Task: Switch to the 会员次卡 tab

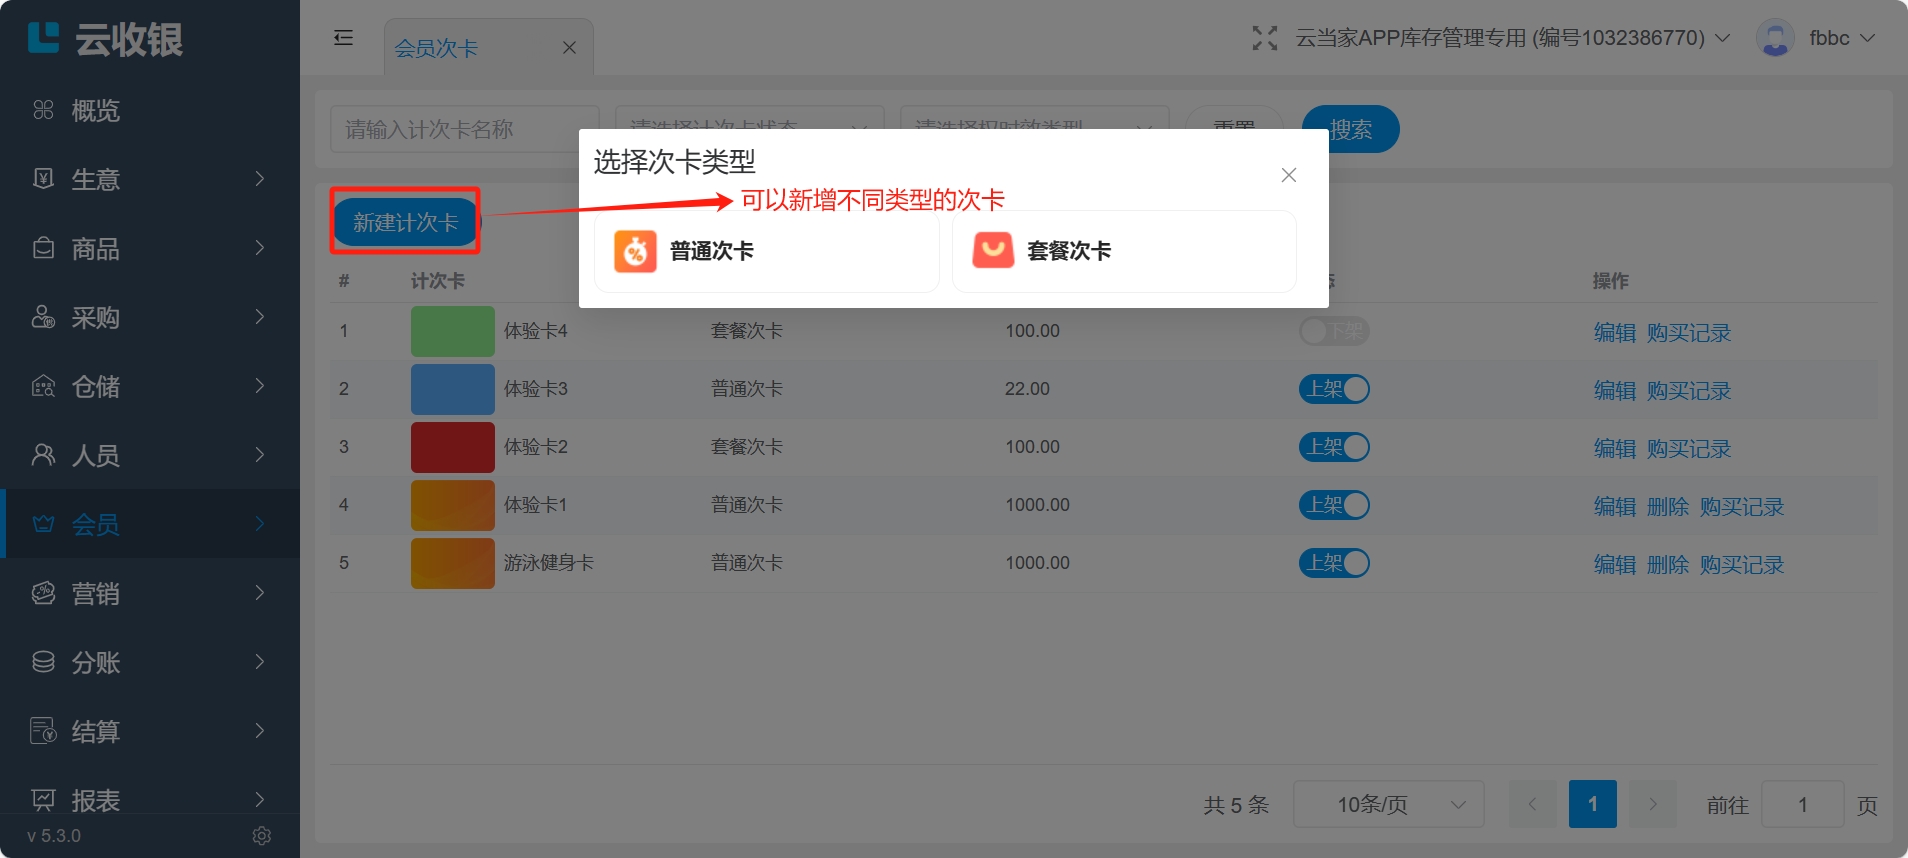Action: coord(437,48)
